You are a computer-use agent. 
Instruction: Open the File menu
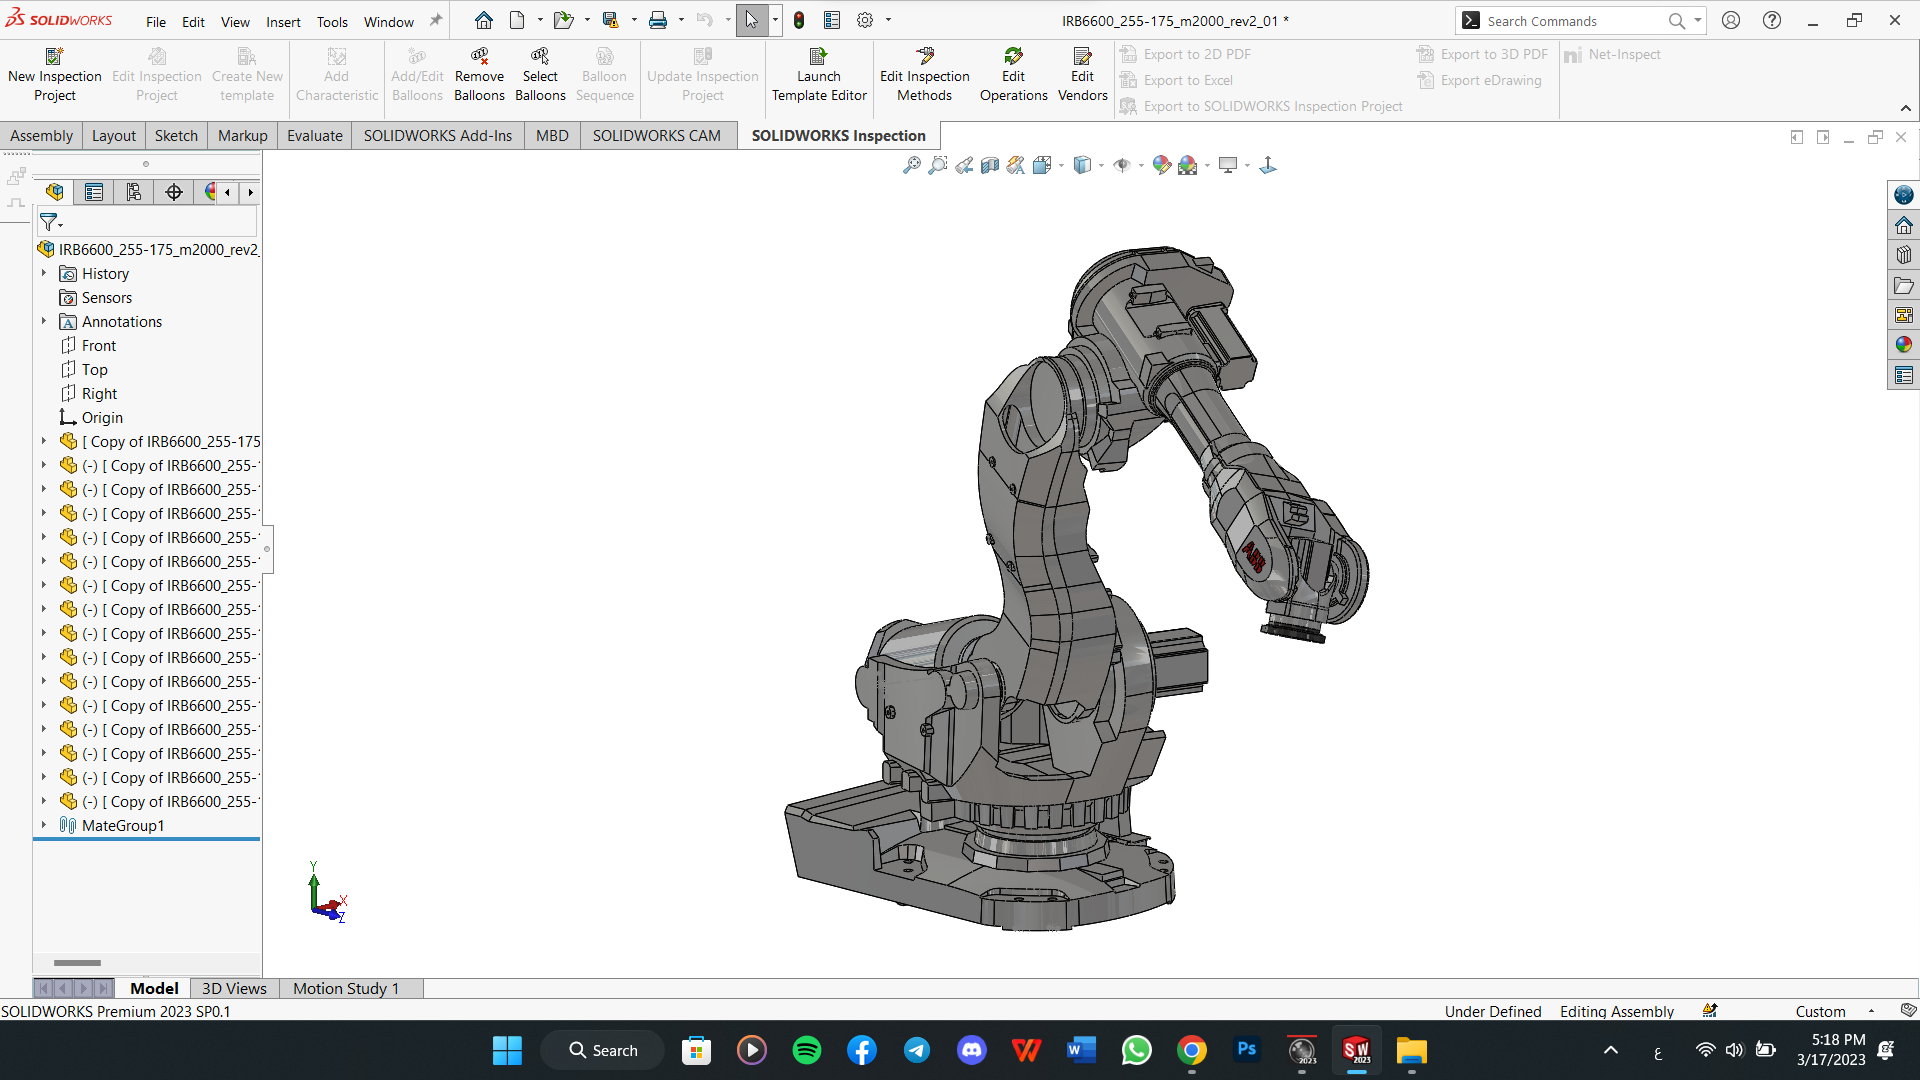[156, 22]
